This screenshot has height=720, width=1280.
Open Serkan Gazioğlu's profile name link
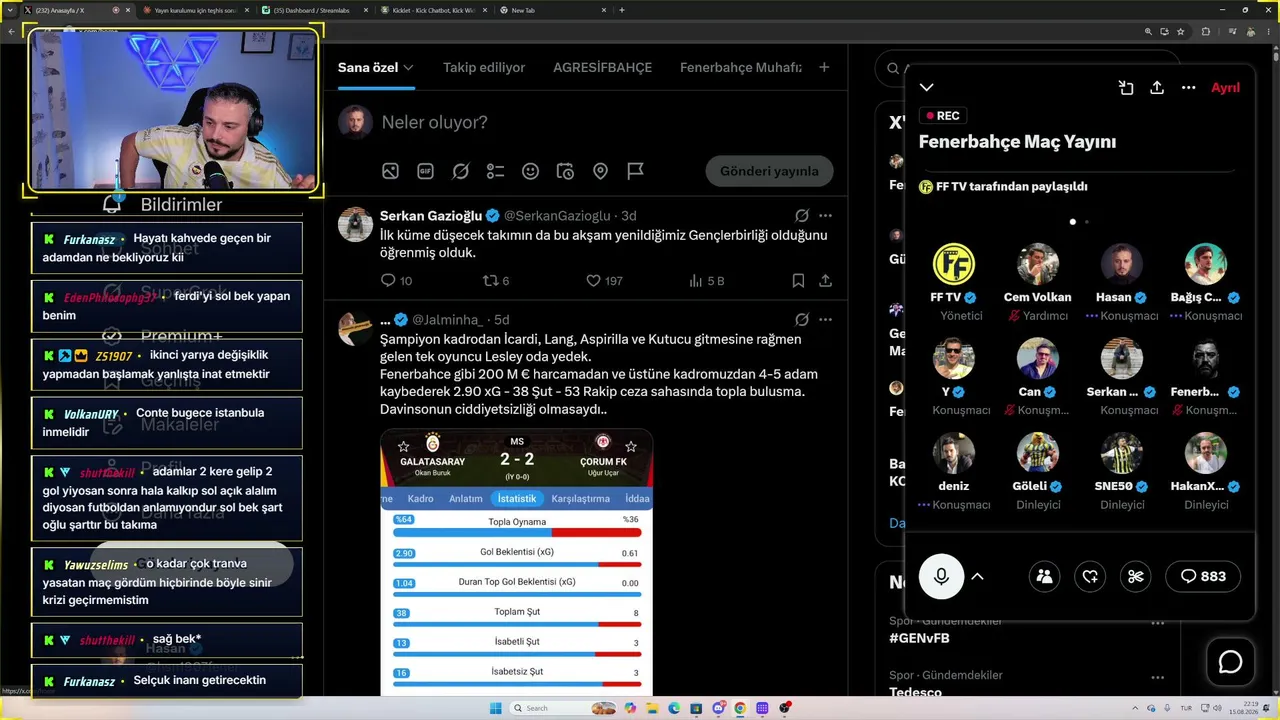point(432,215)
